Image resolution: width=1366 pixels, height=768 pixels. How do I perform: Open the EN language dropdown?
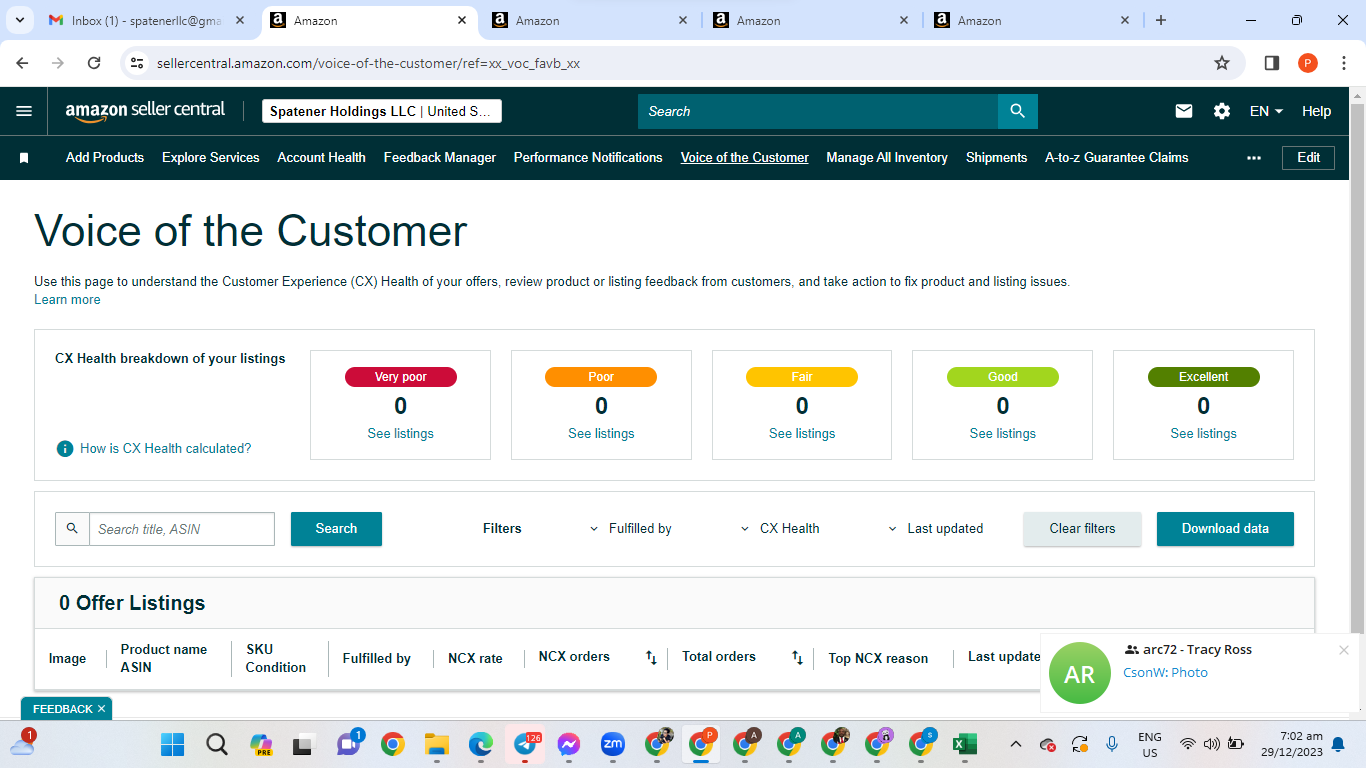click(x=1266, y=111)
